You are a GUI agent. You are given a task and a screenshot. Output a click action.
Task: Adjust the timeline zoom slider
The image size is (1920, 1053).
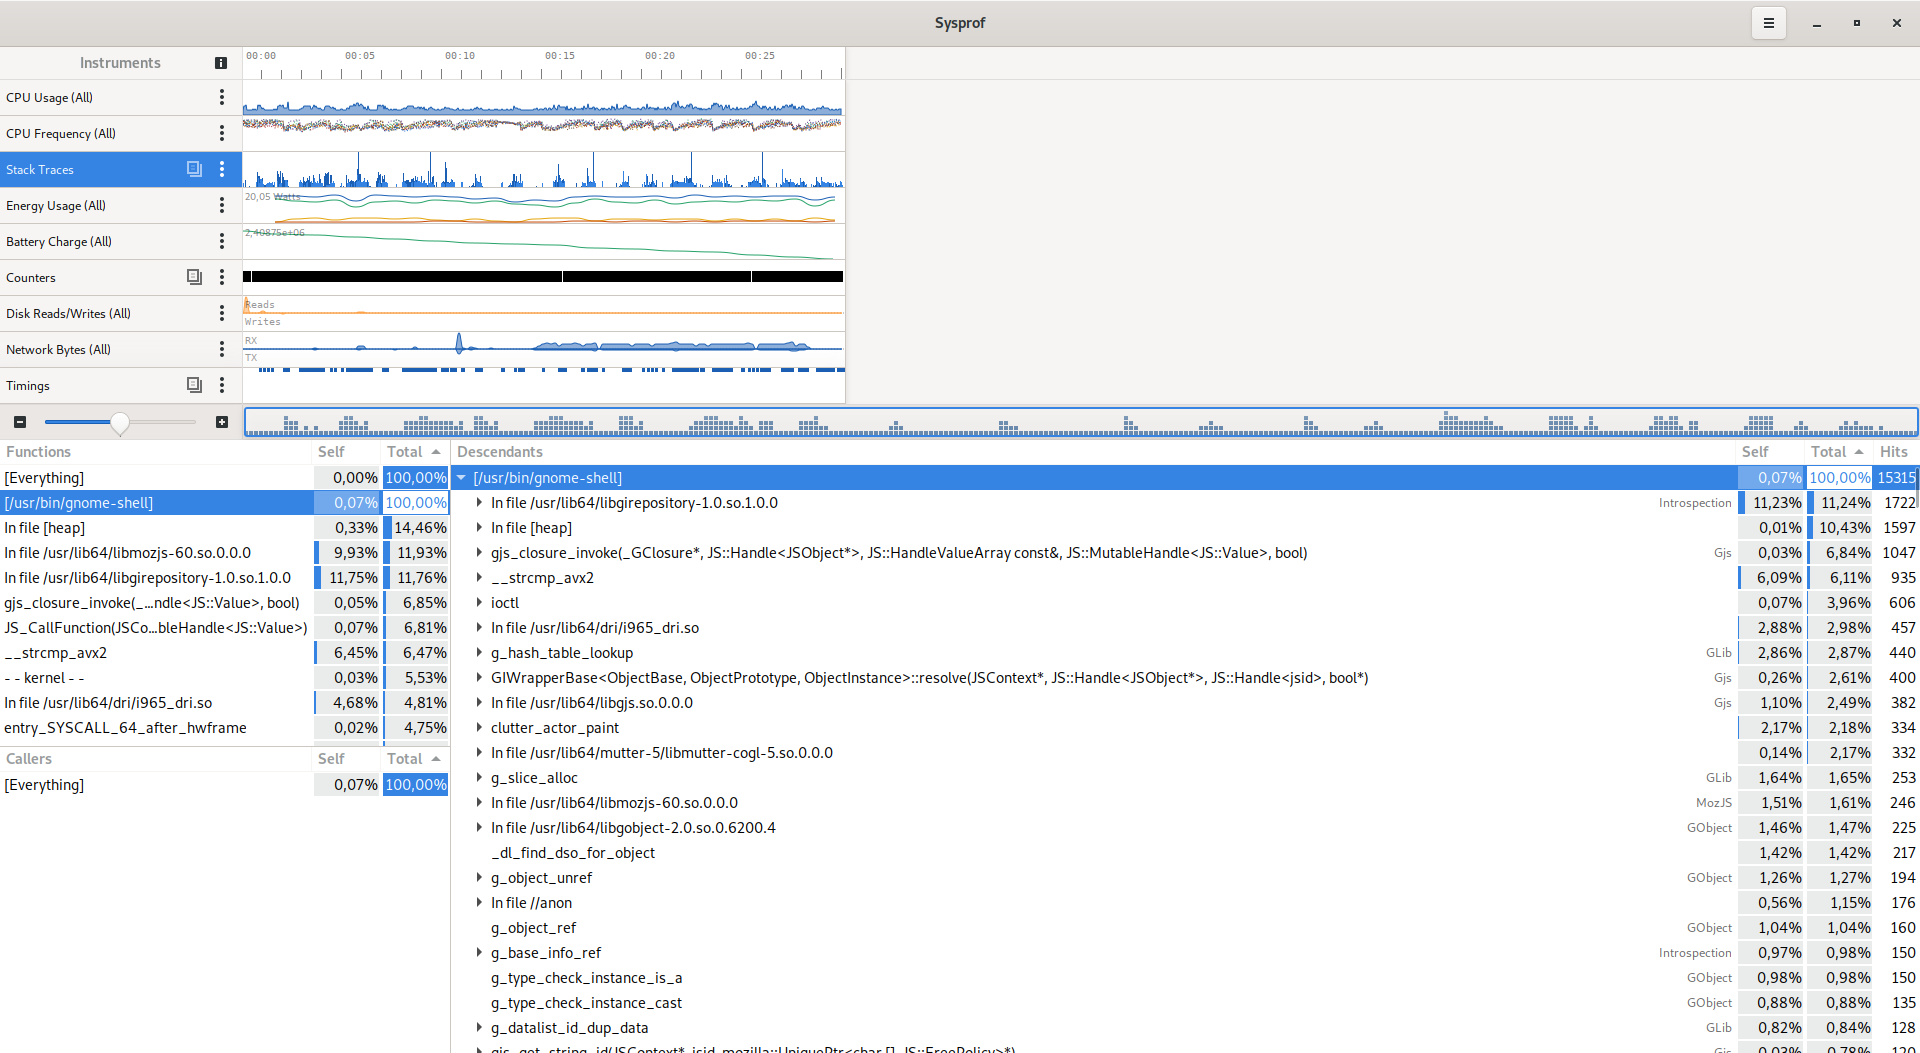[120, 422]
